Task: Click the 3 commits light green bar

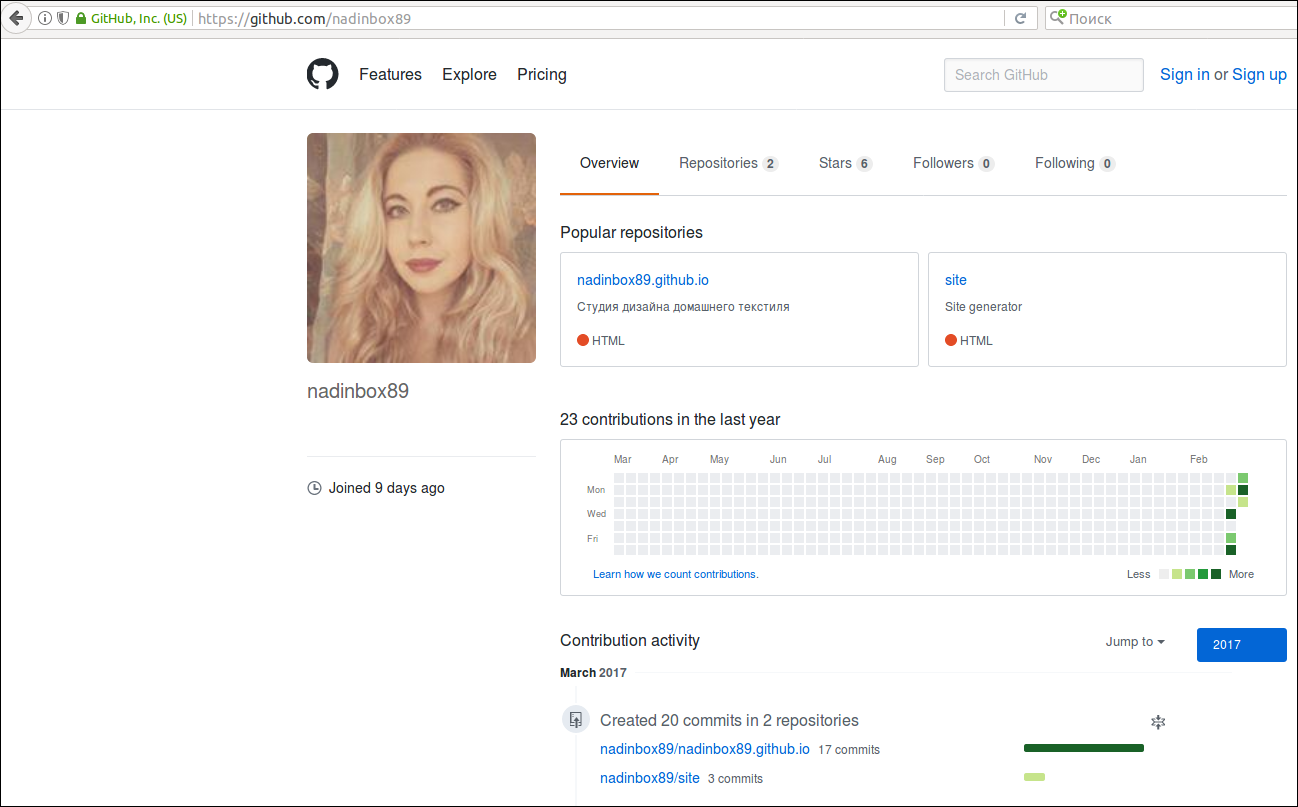Action: (1034, 777)
